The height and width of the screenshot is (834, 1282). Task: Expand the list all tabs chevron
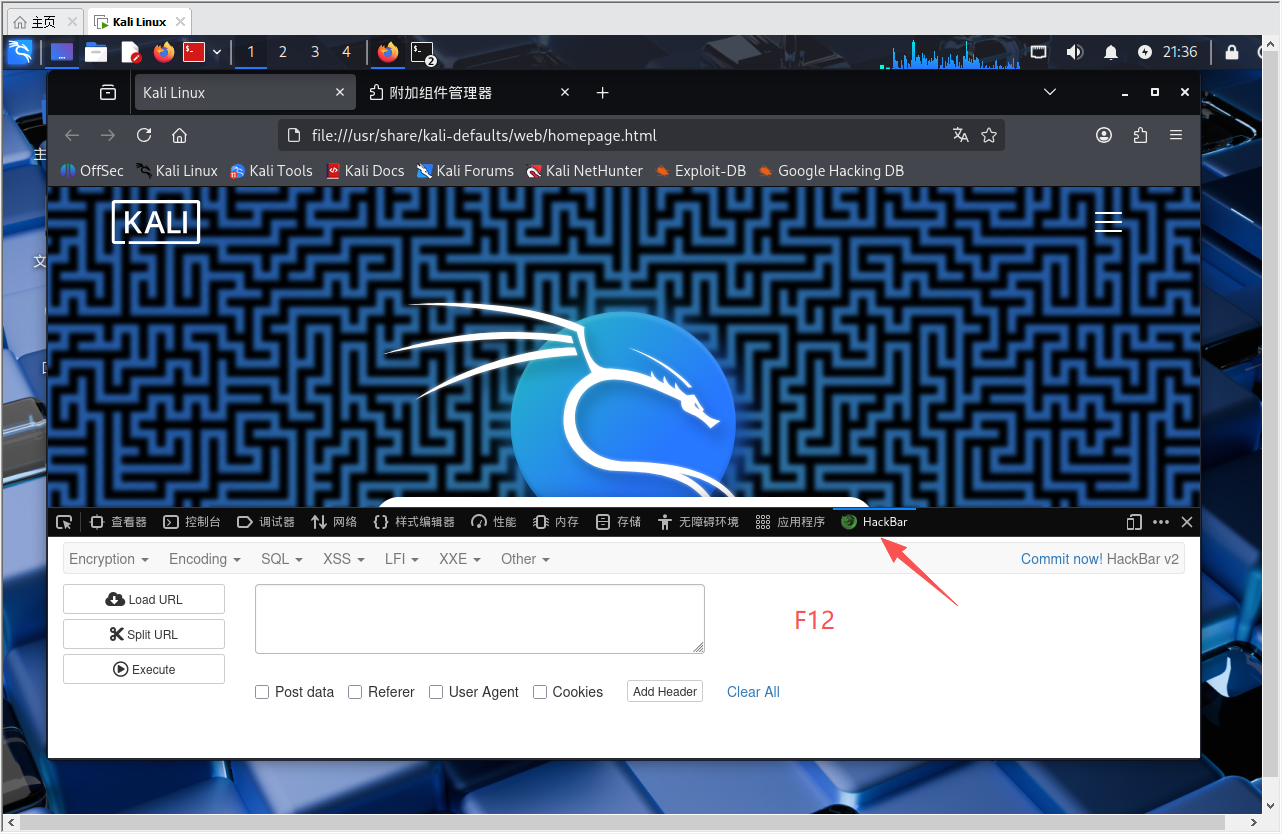coord(1050,92)
